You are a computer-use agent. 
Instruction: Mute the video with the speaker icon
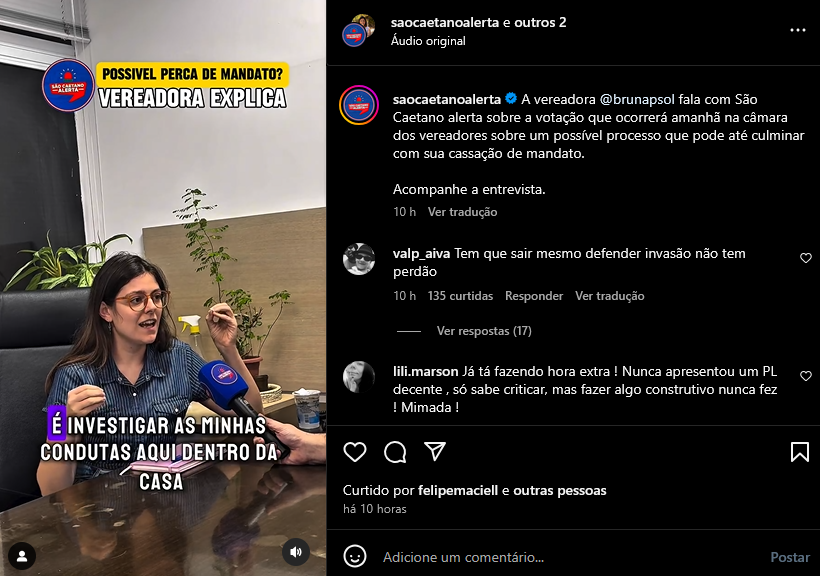(x=295, y=552)
